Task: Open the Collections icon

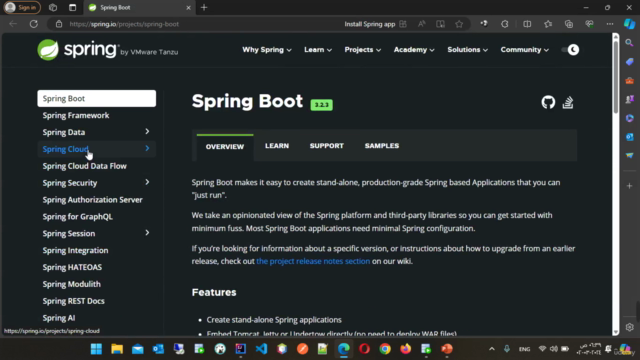Action: [x=569, y=24]
